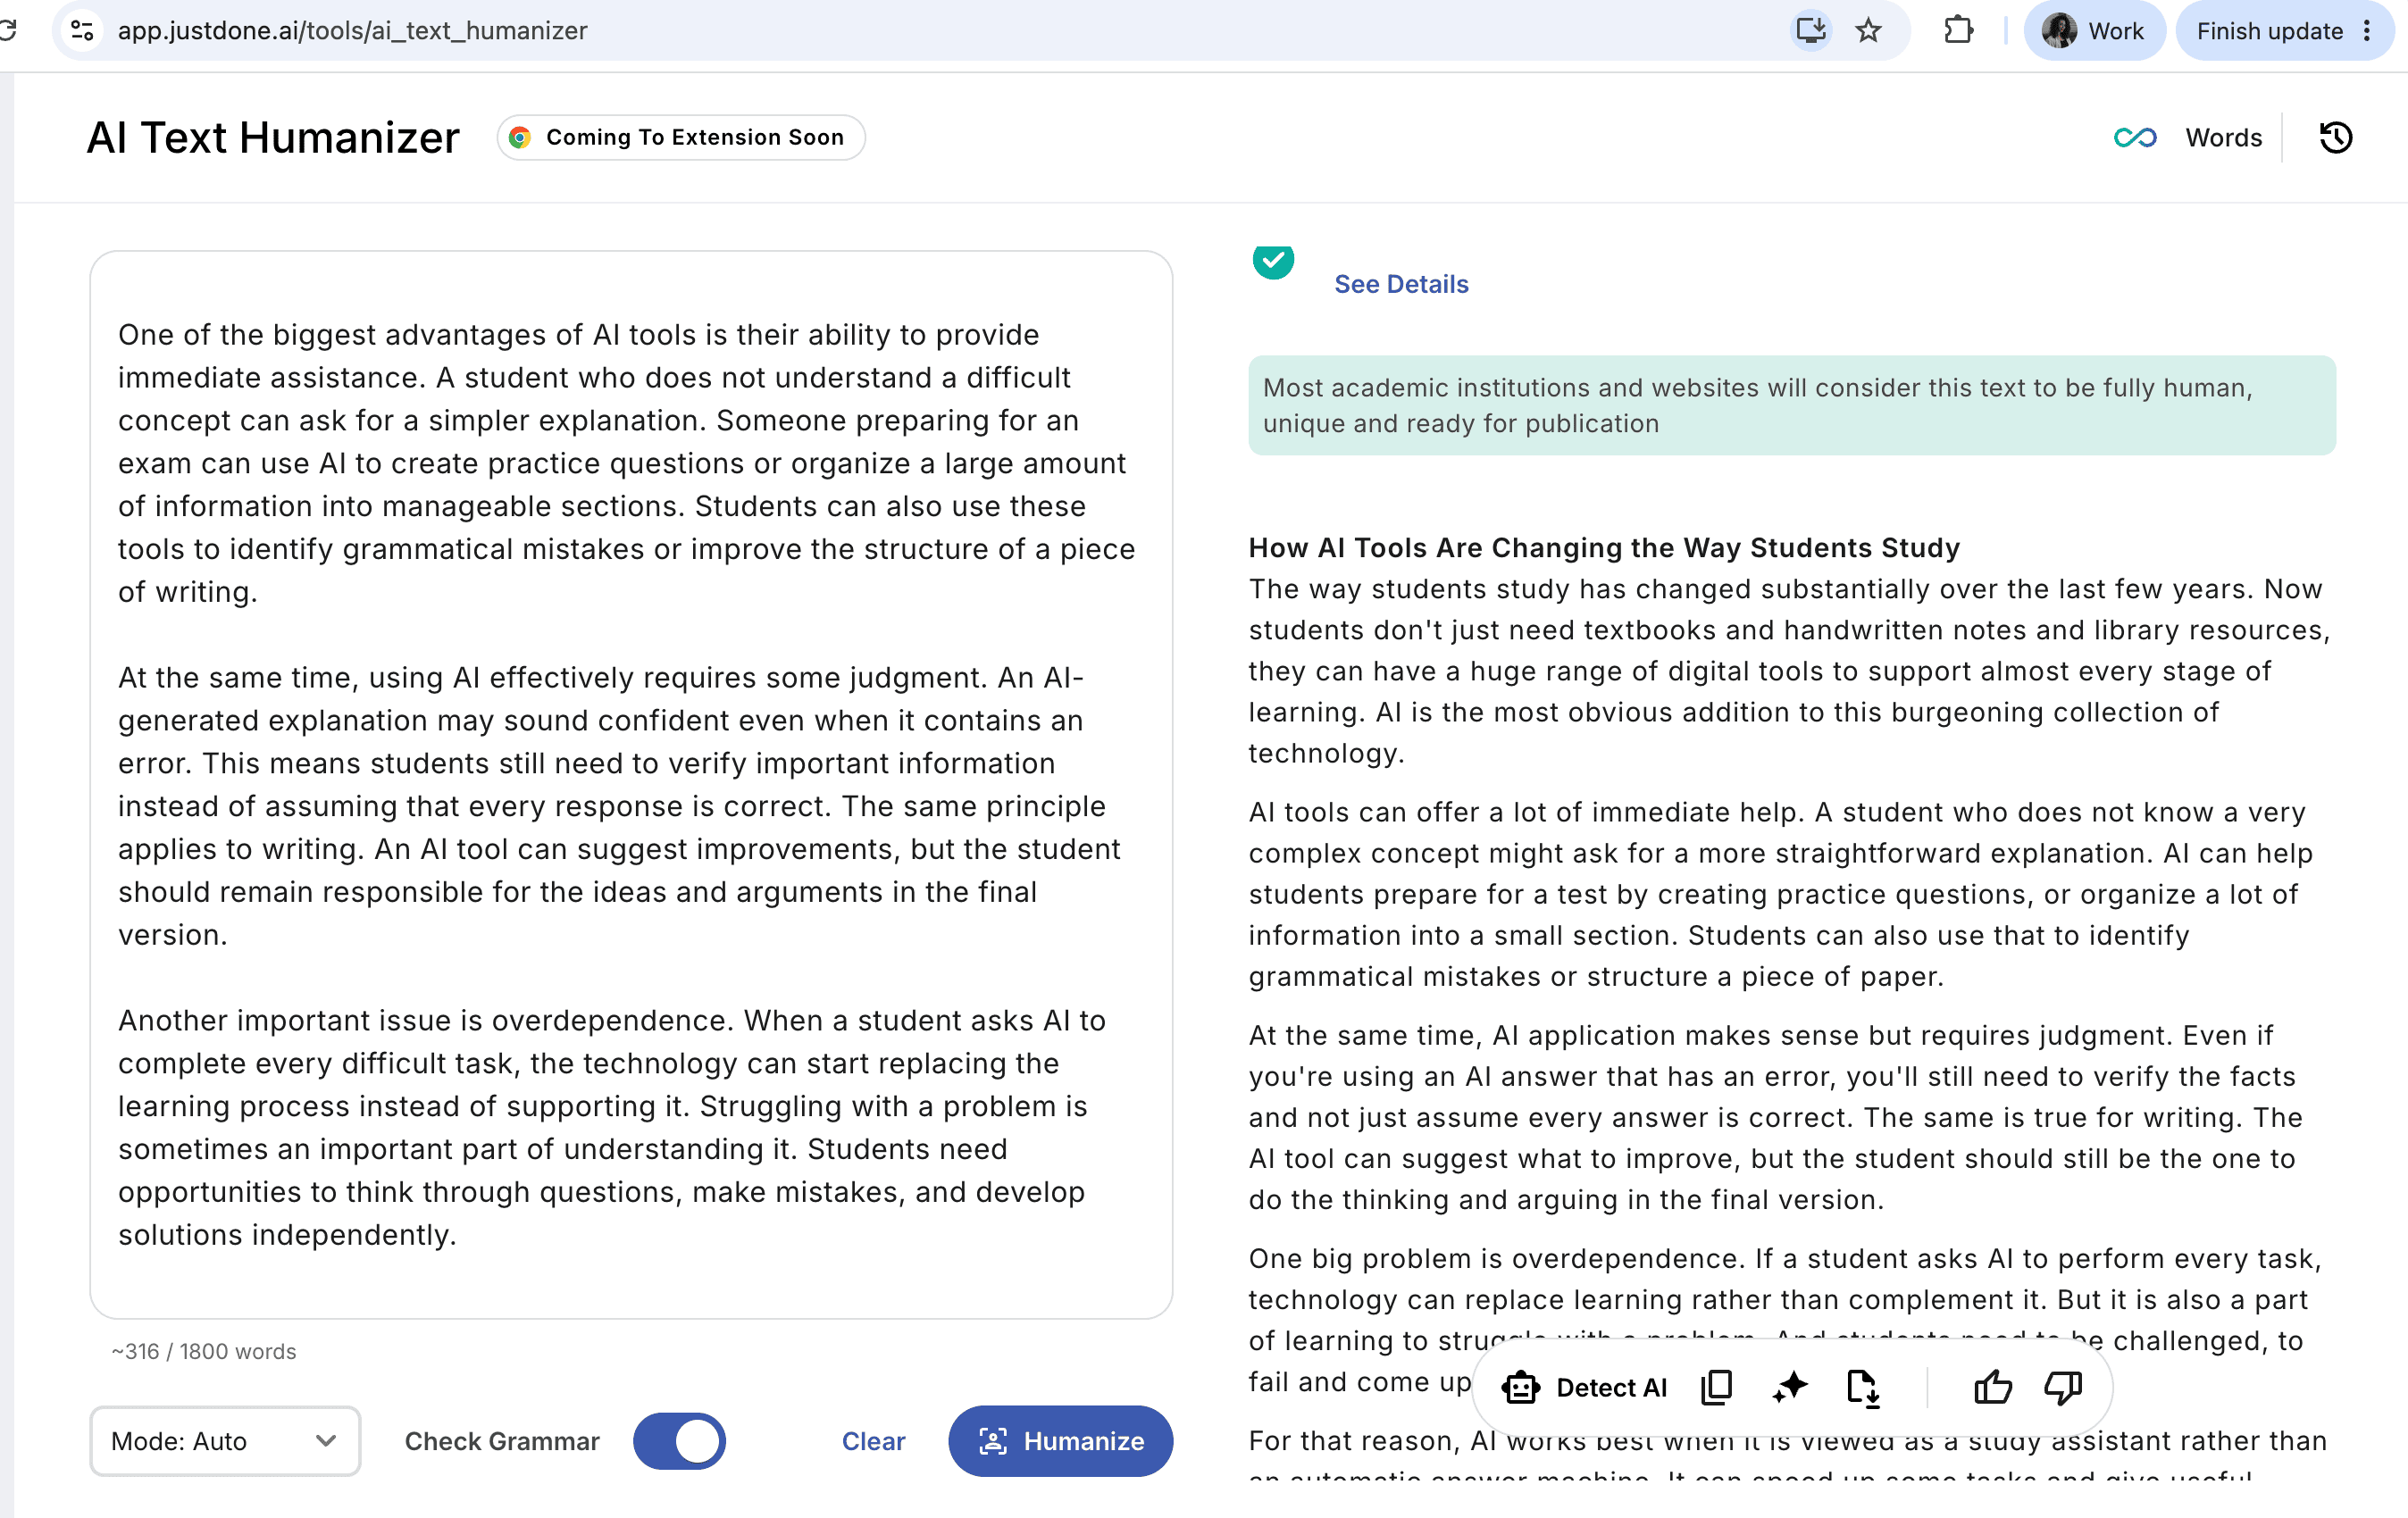Copy output text with copy icon

[1716, 1387]
